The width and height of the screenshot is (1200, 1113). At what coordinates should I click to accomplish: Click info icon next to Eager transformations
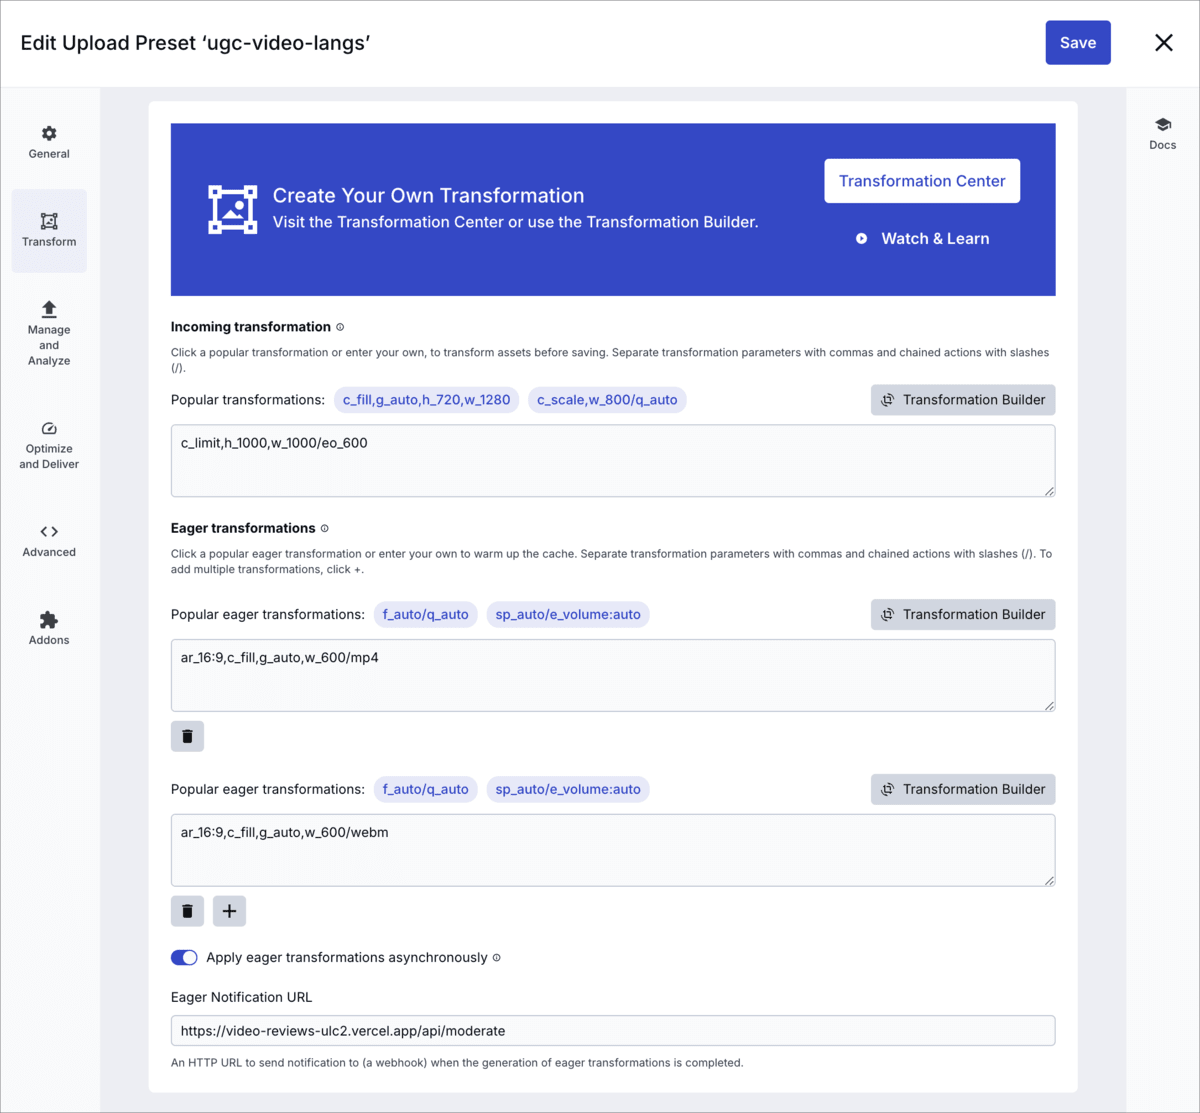pos(324,528)
